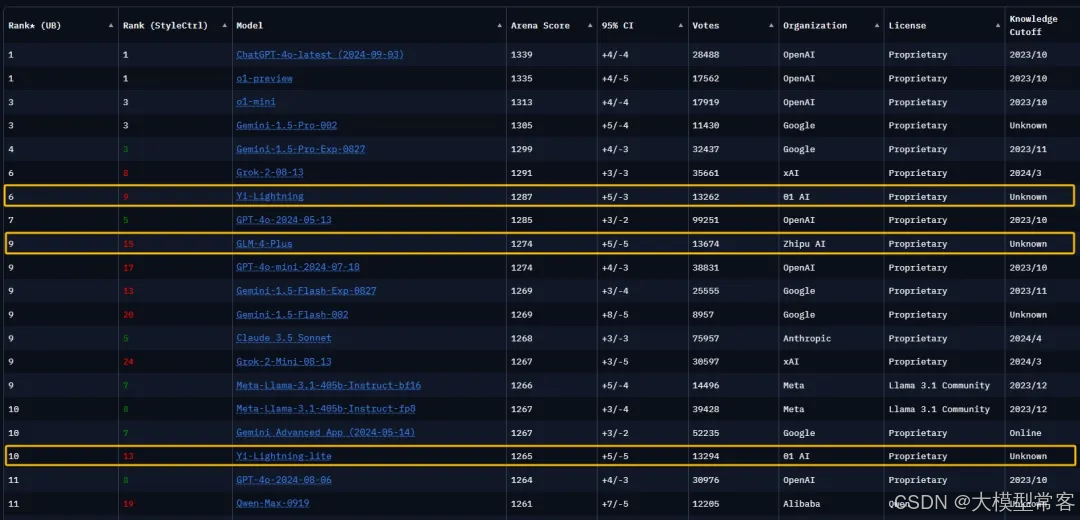Open the GPT-4o-mini-2024-07-18 link
Screen dimensions: 1080x520
[298, 267]
